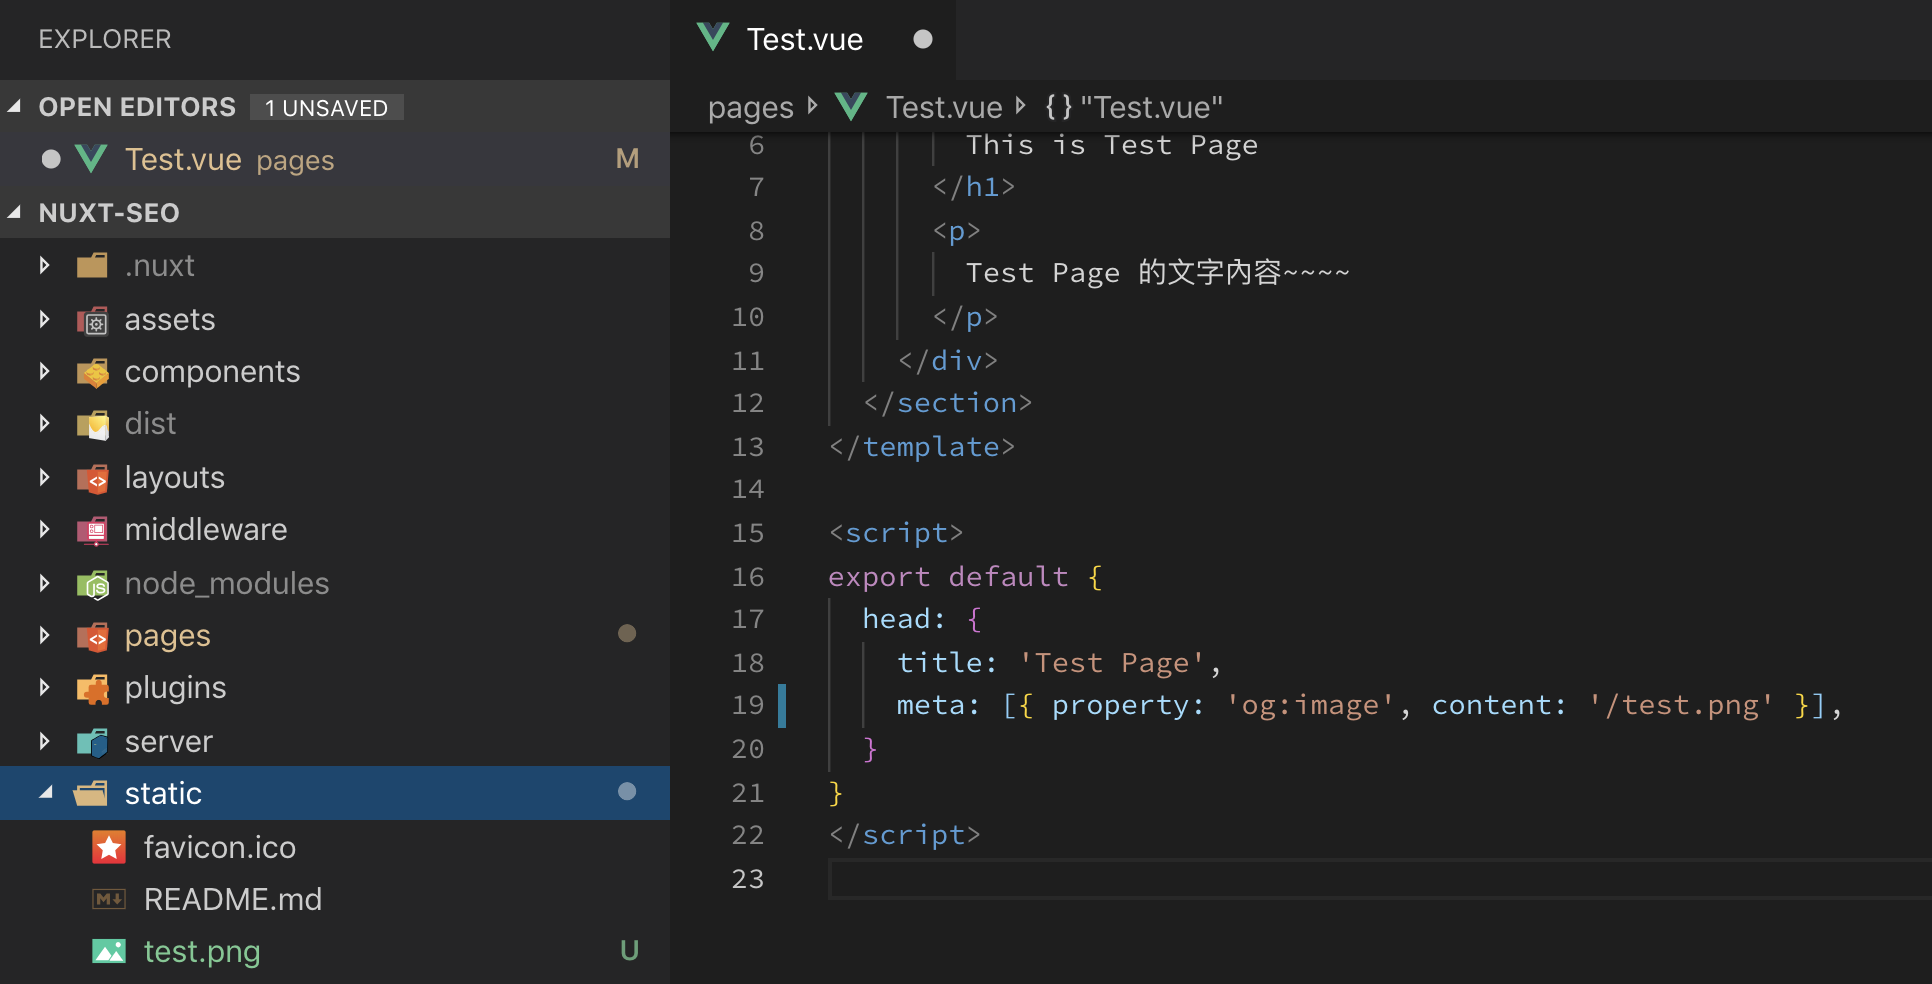1932x984 pixels.
Task: Click the plugins folder icon
Action: pyautogui.click(x=93, y=688)
